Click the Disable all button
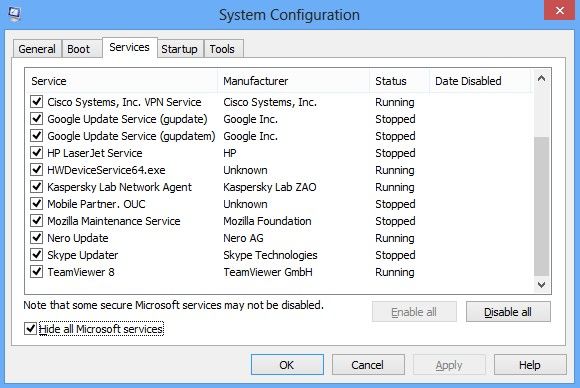This screenshot has height=388, width=580. click(x=508, y=312)
